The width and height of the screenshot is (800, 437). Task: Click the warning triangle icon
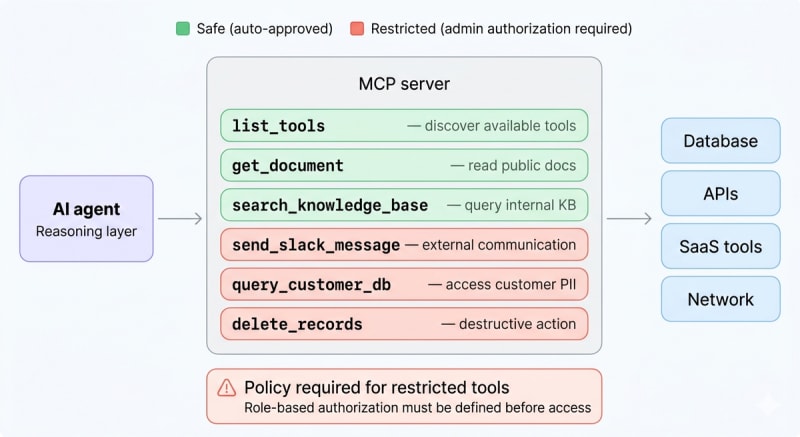pos(225,389)
